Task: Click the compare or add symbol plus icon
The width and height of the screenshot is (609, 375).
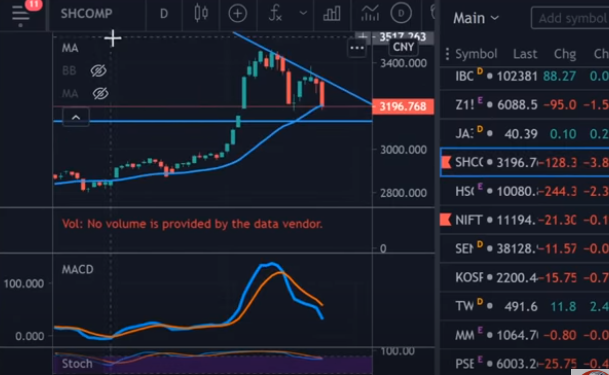Action: (237, 14)
